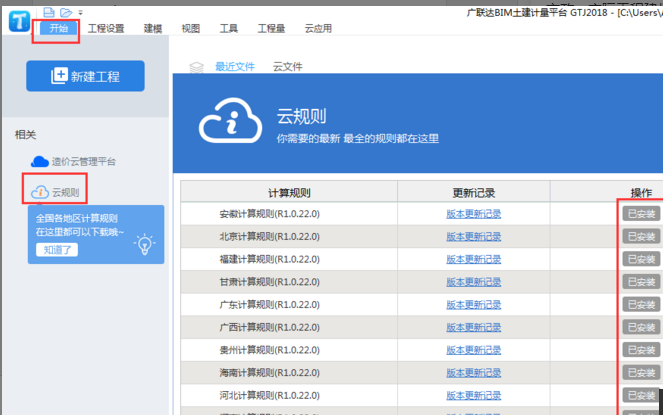Open 版本更新记录 for 广西计算规则
Viewport: 663px width, 415px height.
click(x=474, y=327)
